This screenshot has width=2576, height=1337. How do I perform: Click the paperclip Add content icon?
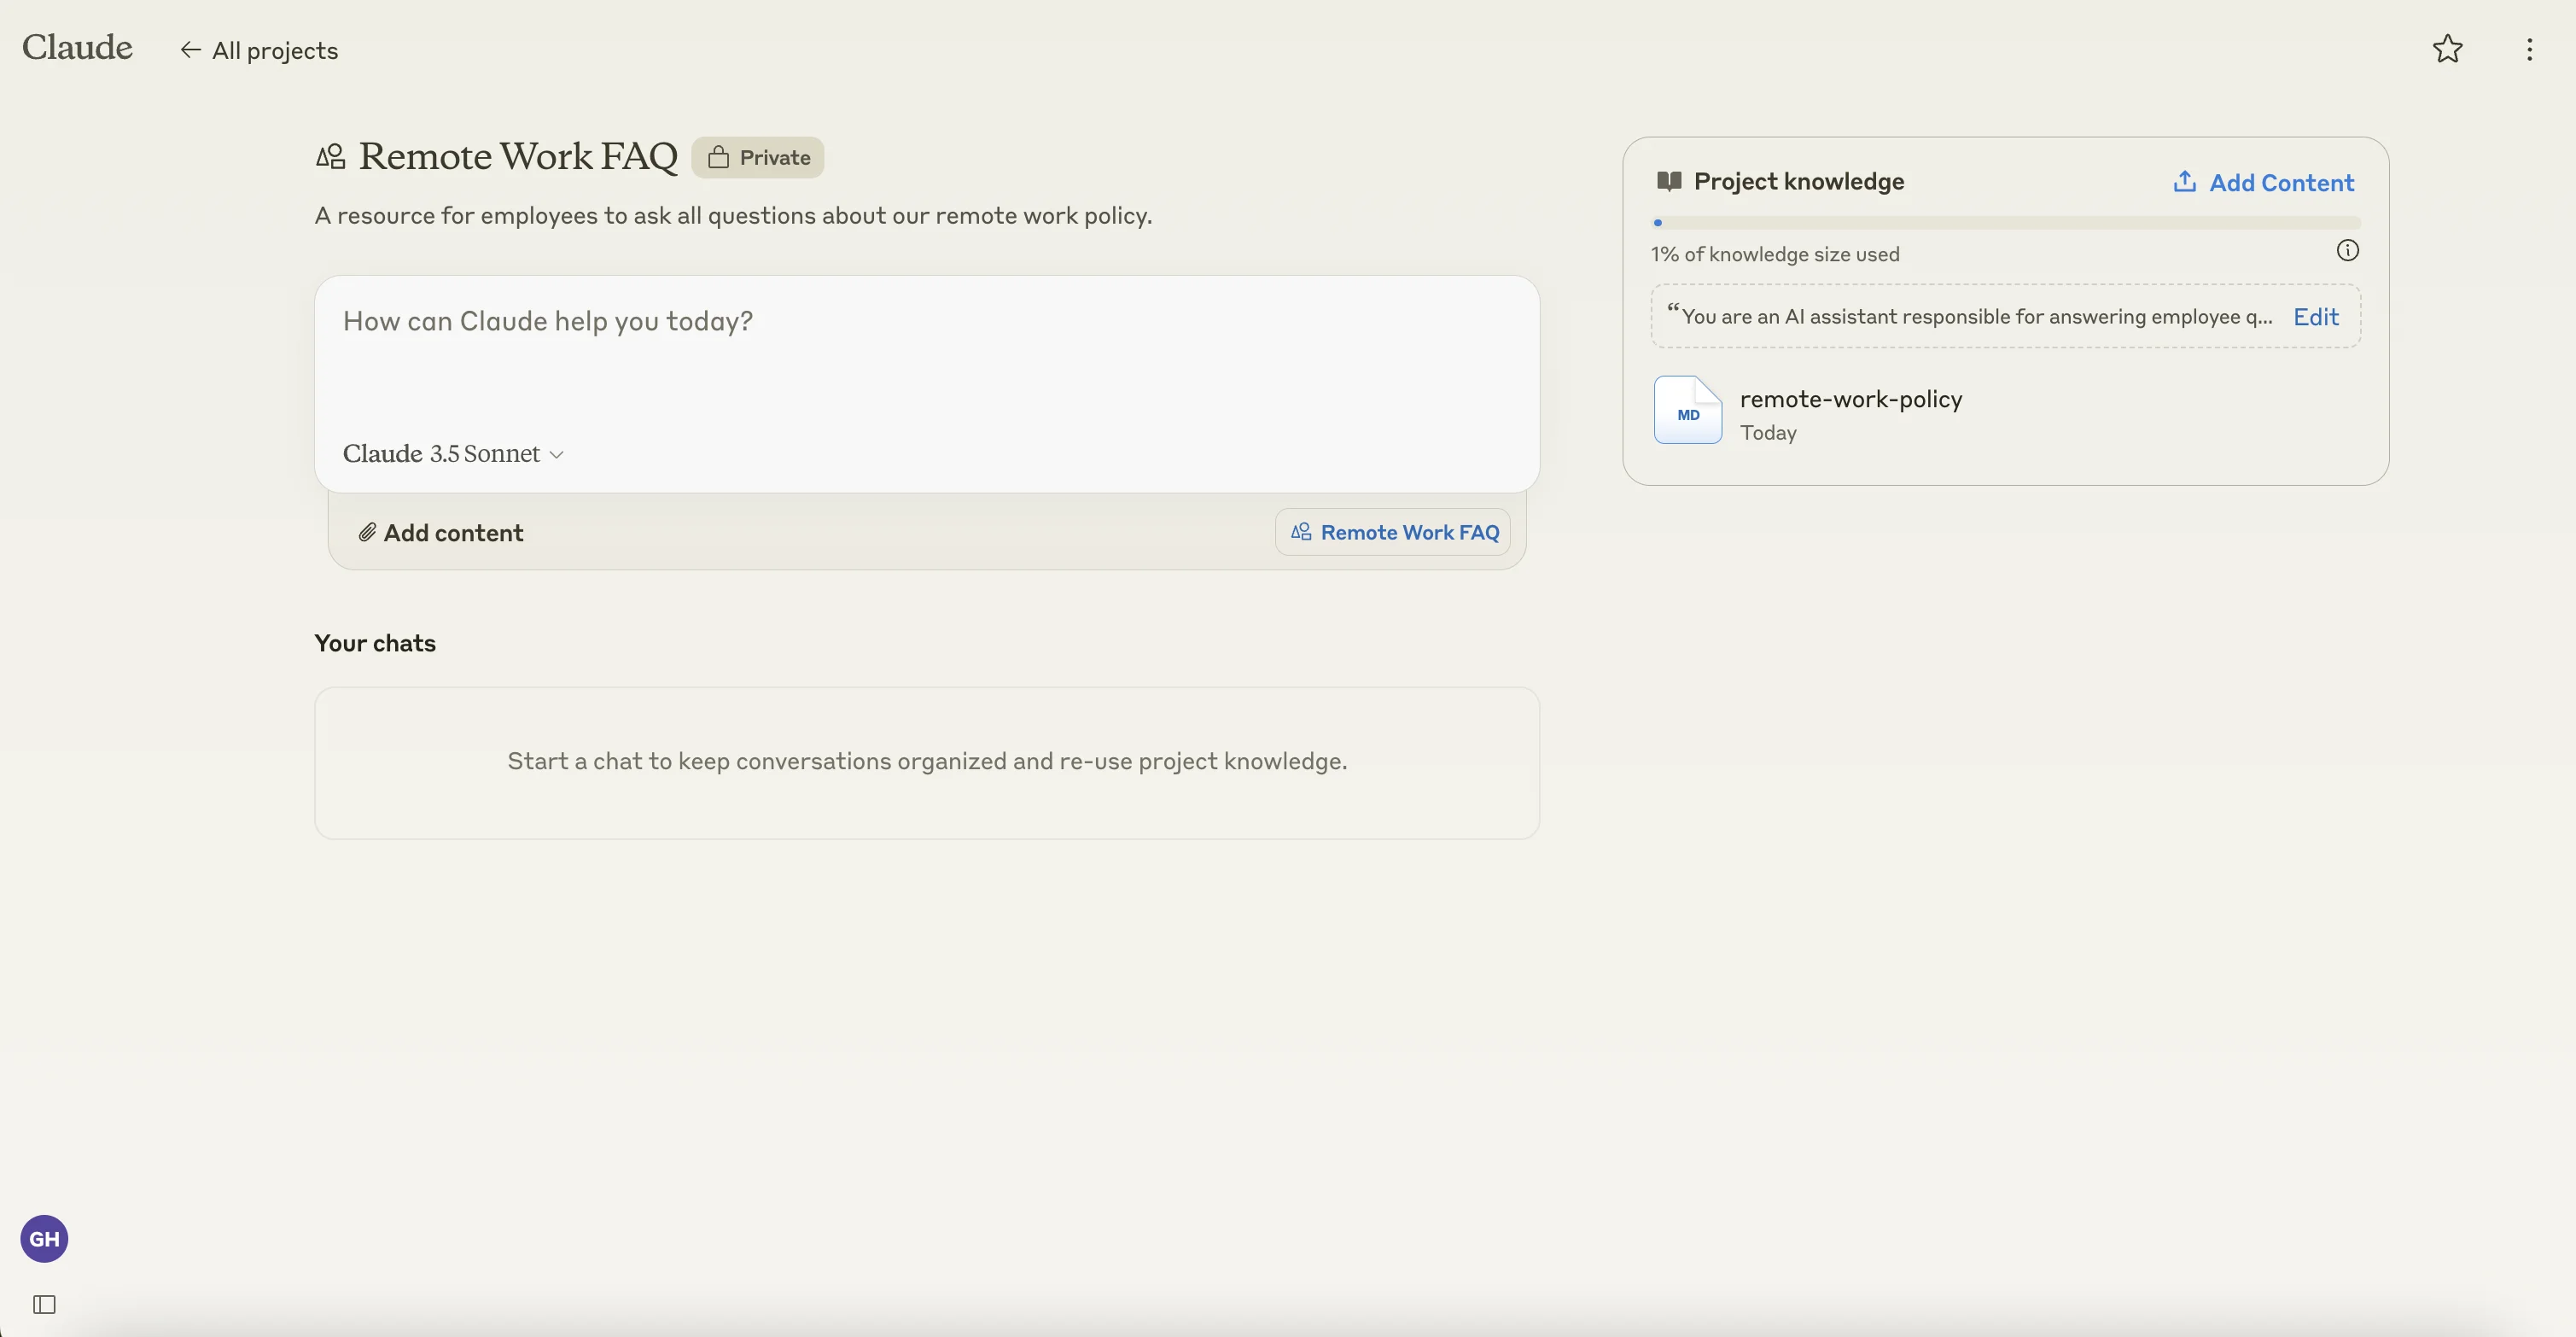point(367,533)
